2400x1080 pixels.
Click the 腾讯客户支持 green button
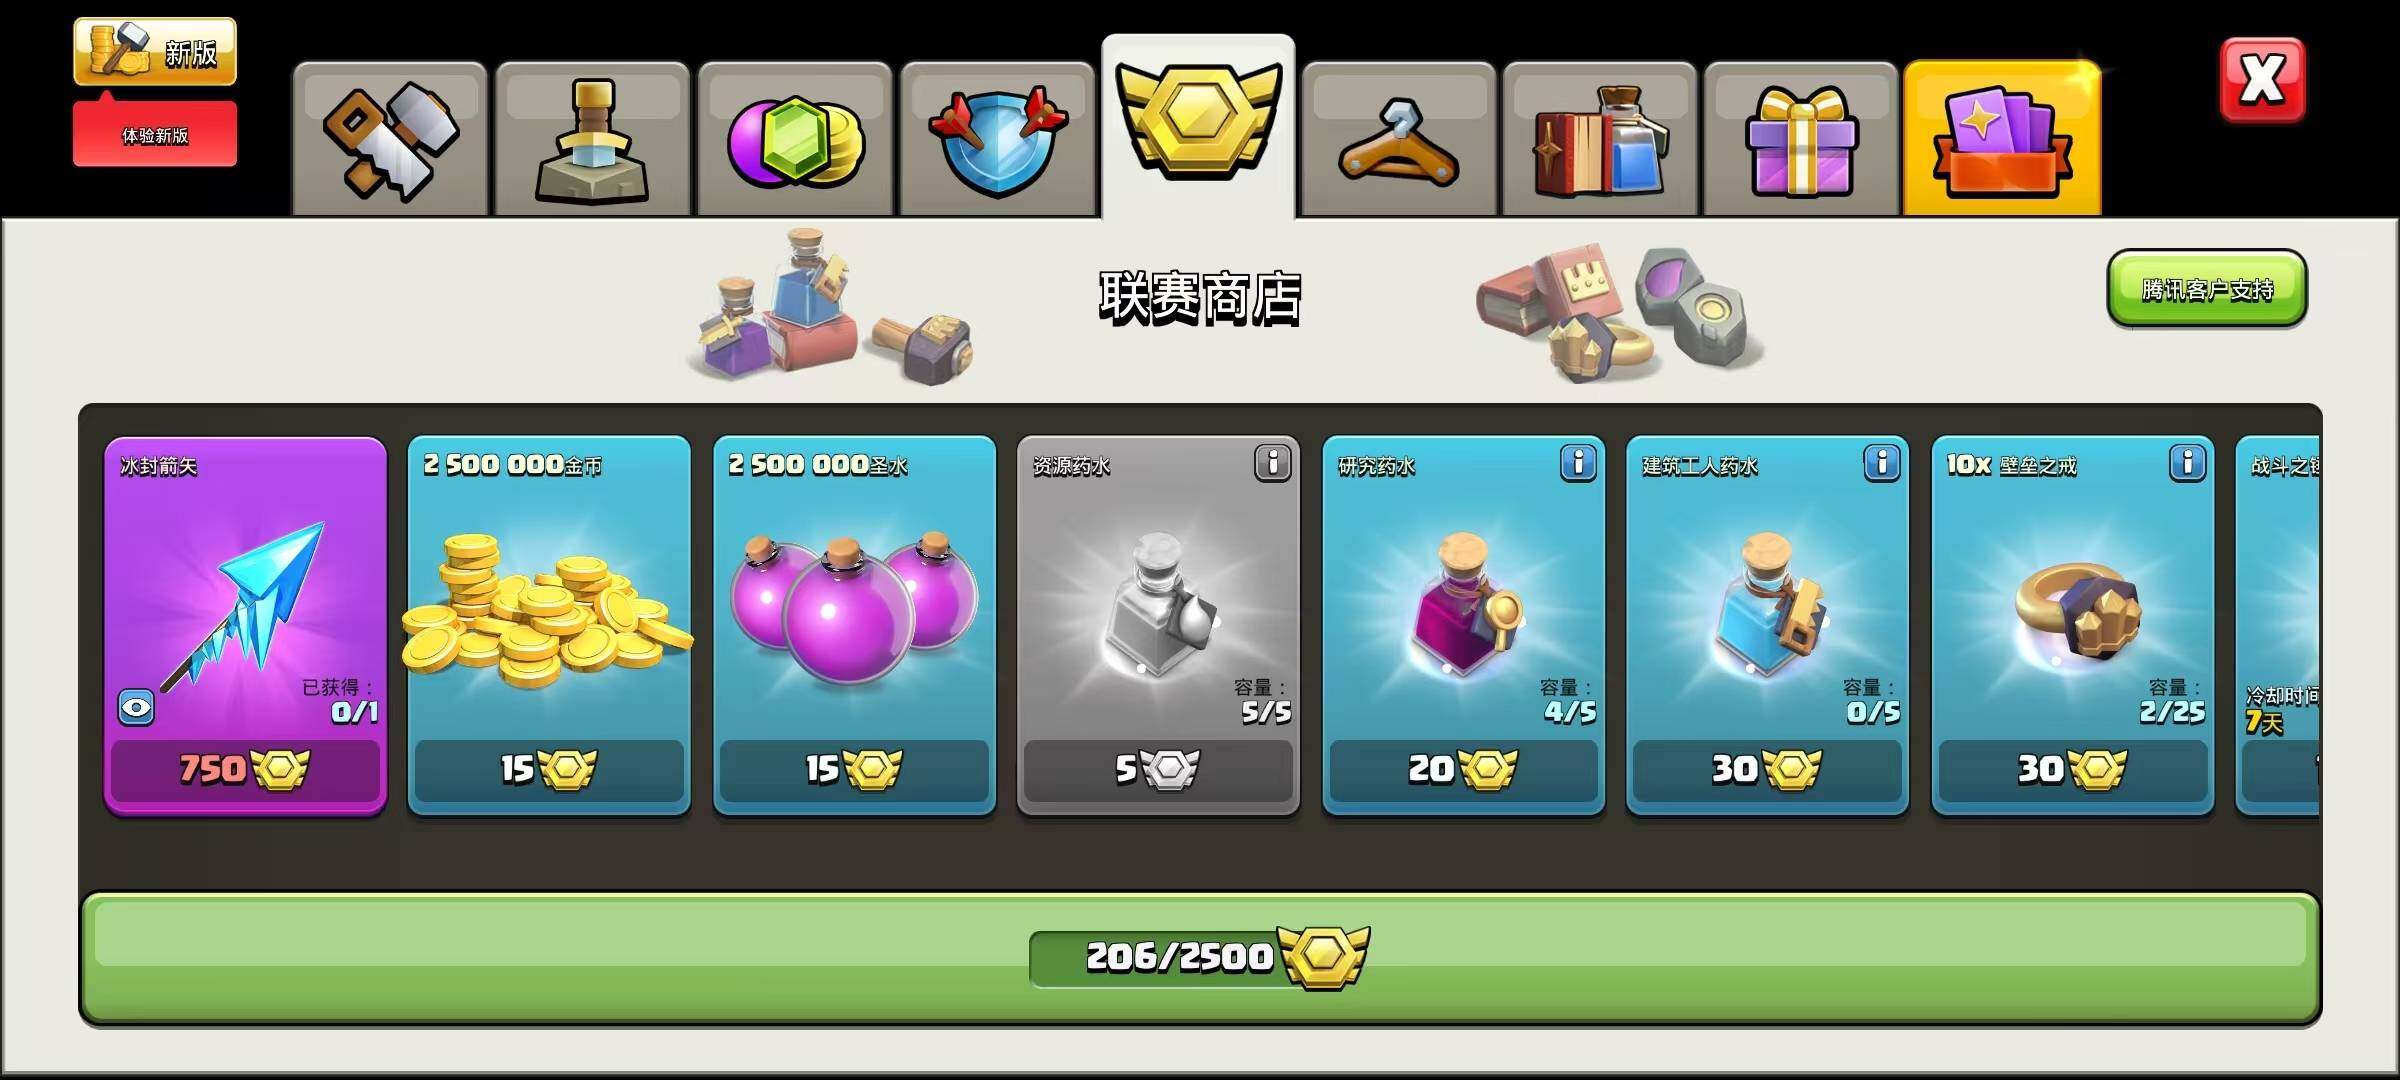2207,289
